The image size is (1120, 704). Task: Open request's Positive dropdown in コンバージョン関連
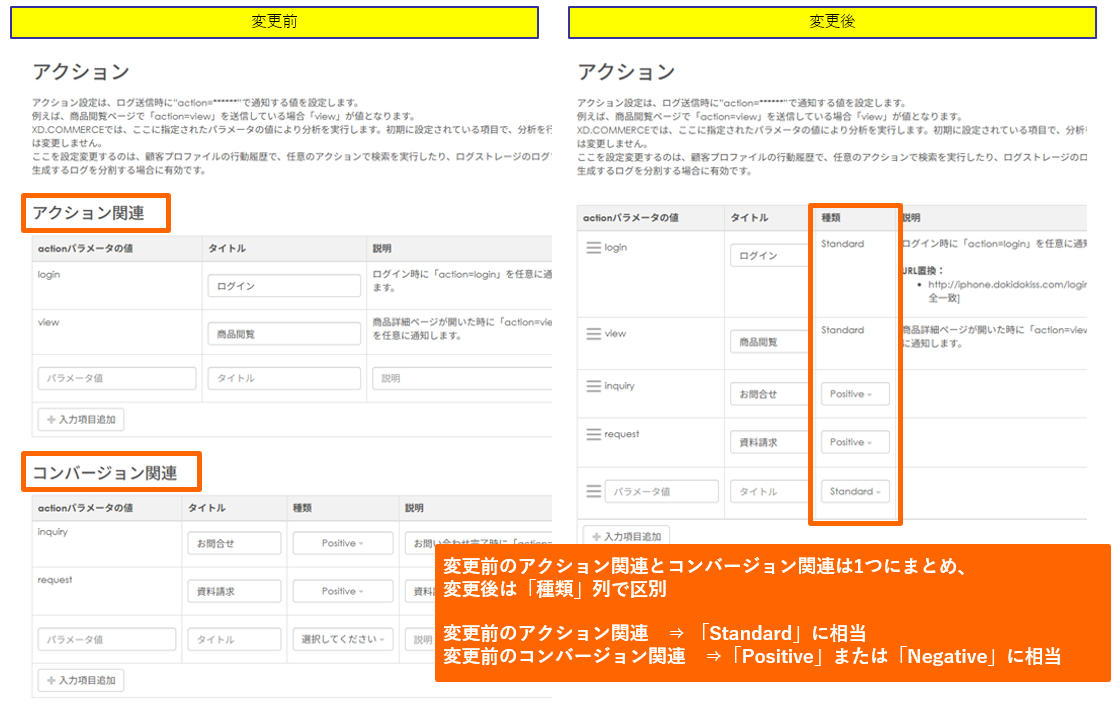click(343, 591)
